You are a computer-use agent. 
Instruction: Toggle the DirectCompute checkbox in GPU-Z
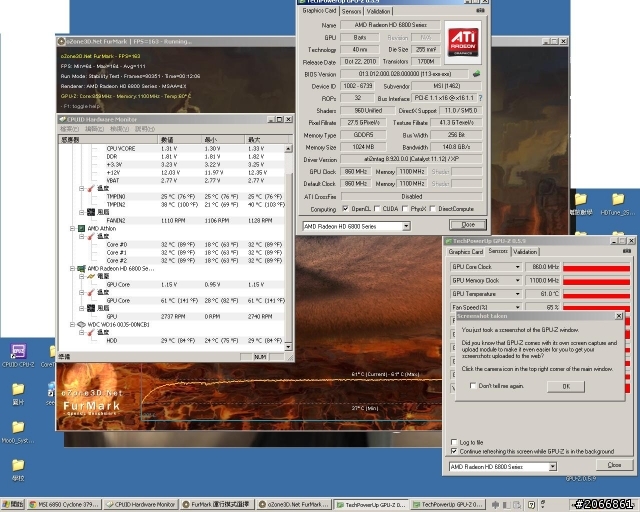coord(433,209)
